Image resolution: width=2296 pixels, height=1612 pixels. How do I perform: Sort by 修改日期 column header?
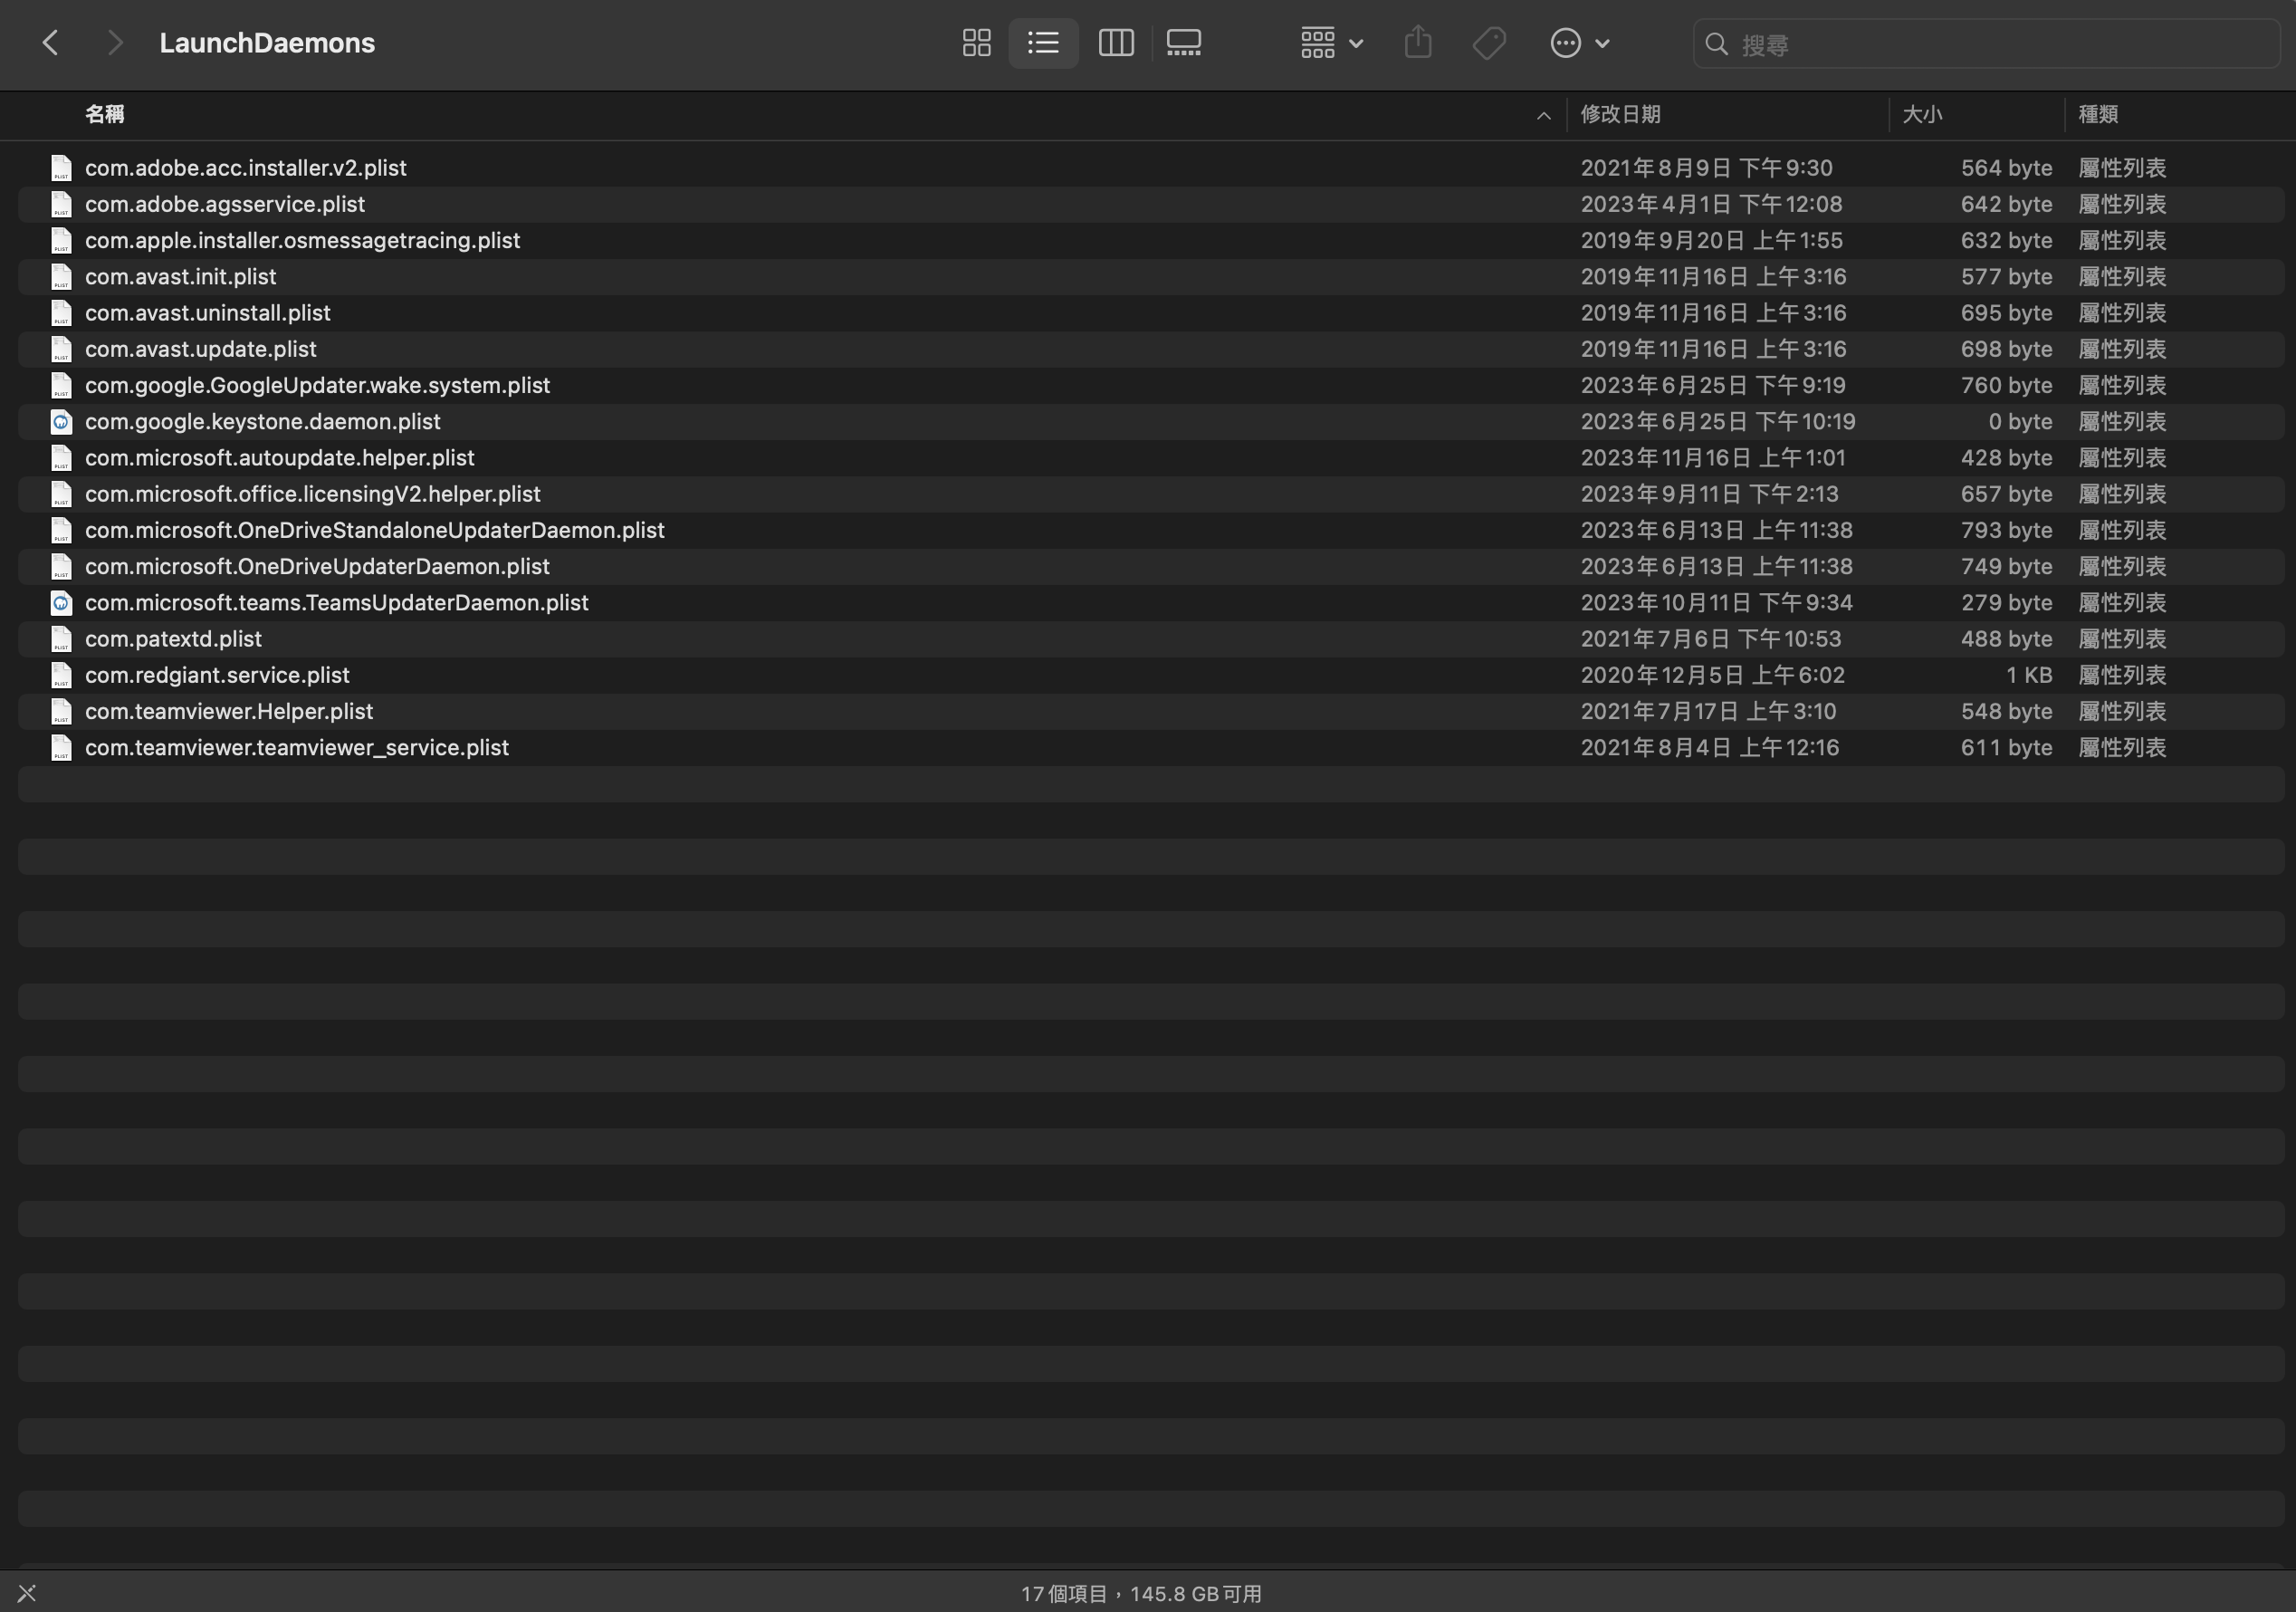1620,114
